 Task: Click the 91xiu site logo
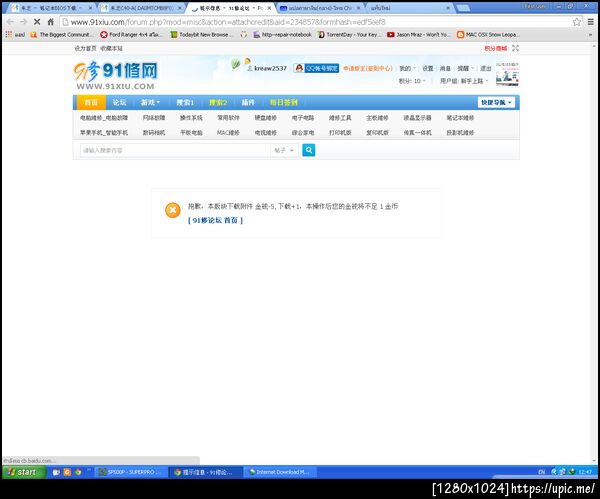point(116,76)
